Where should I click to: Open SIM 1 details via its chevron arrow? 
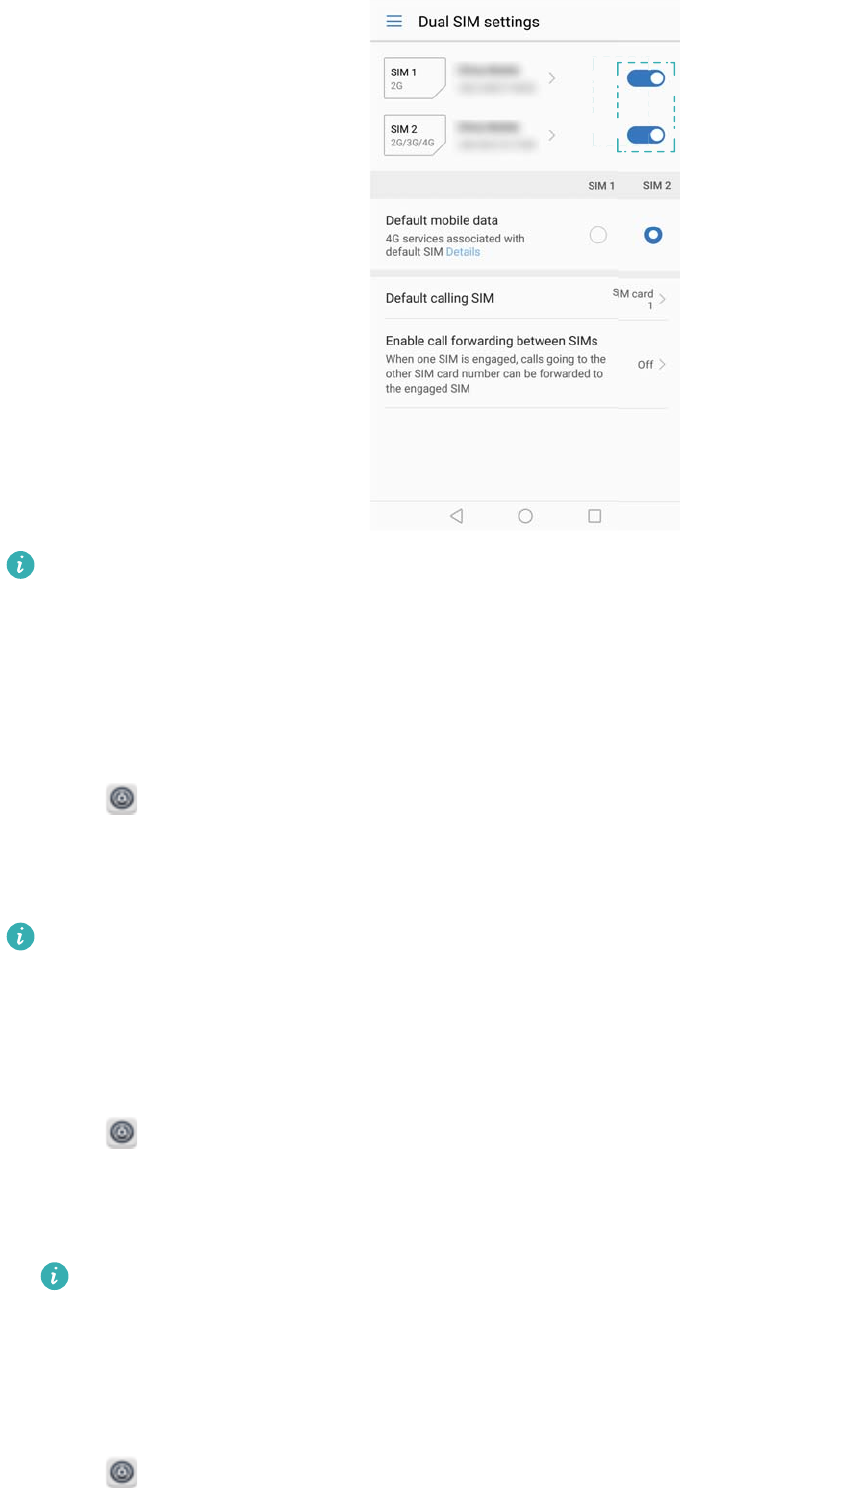tap(551, 78)
